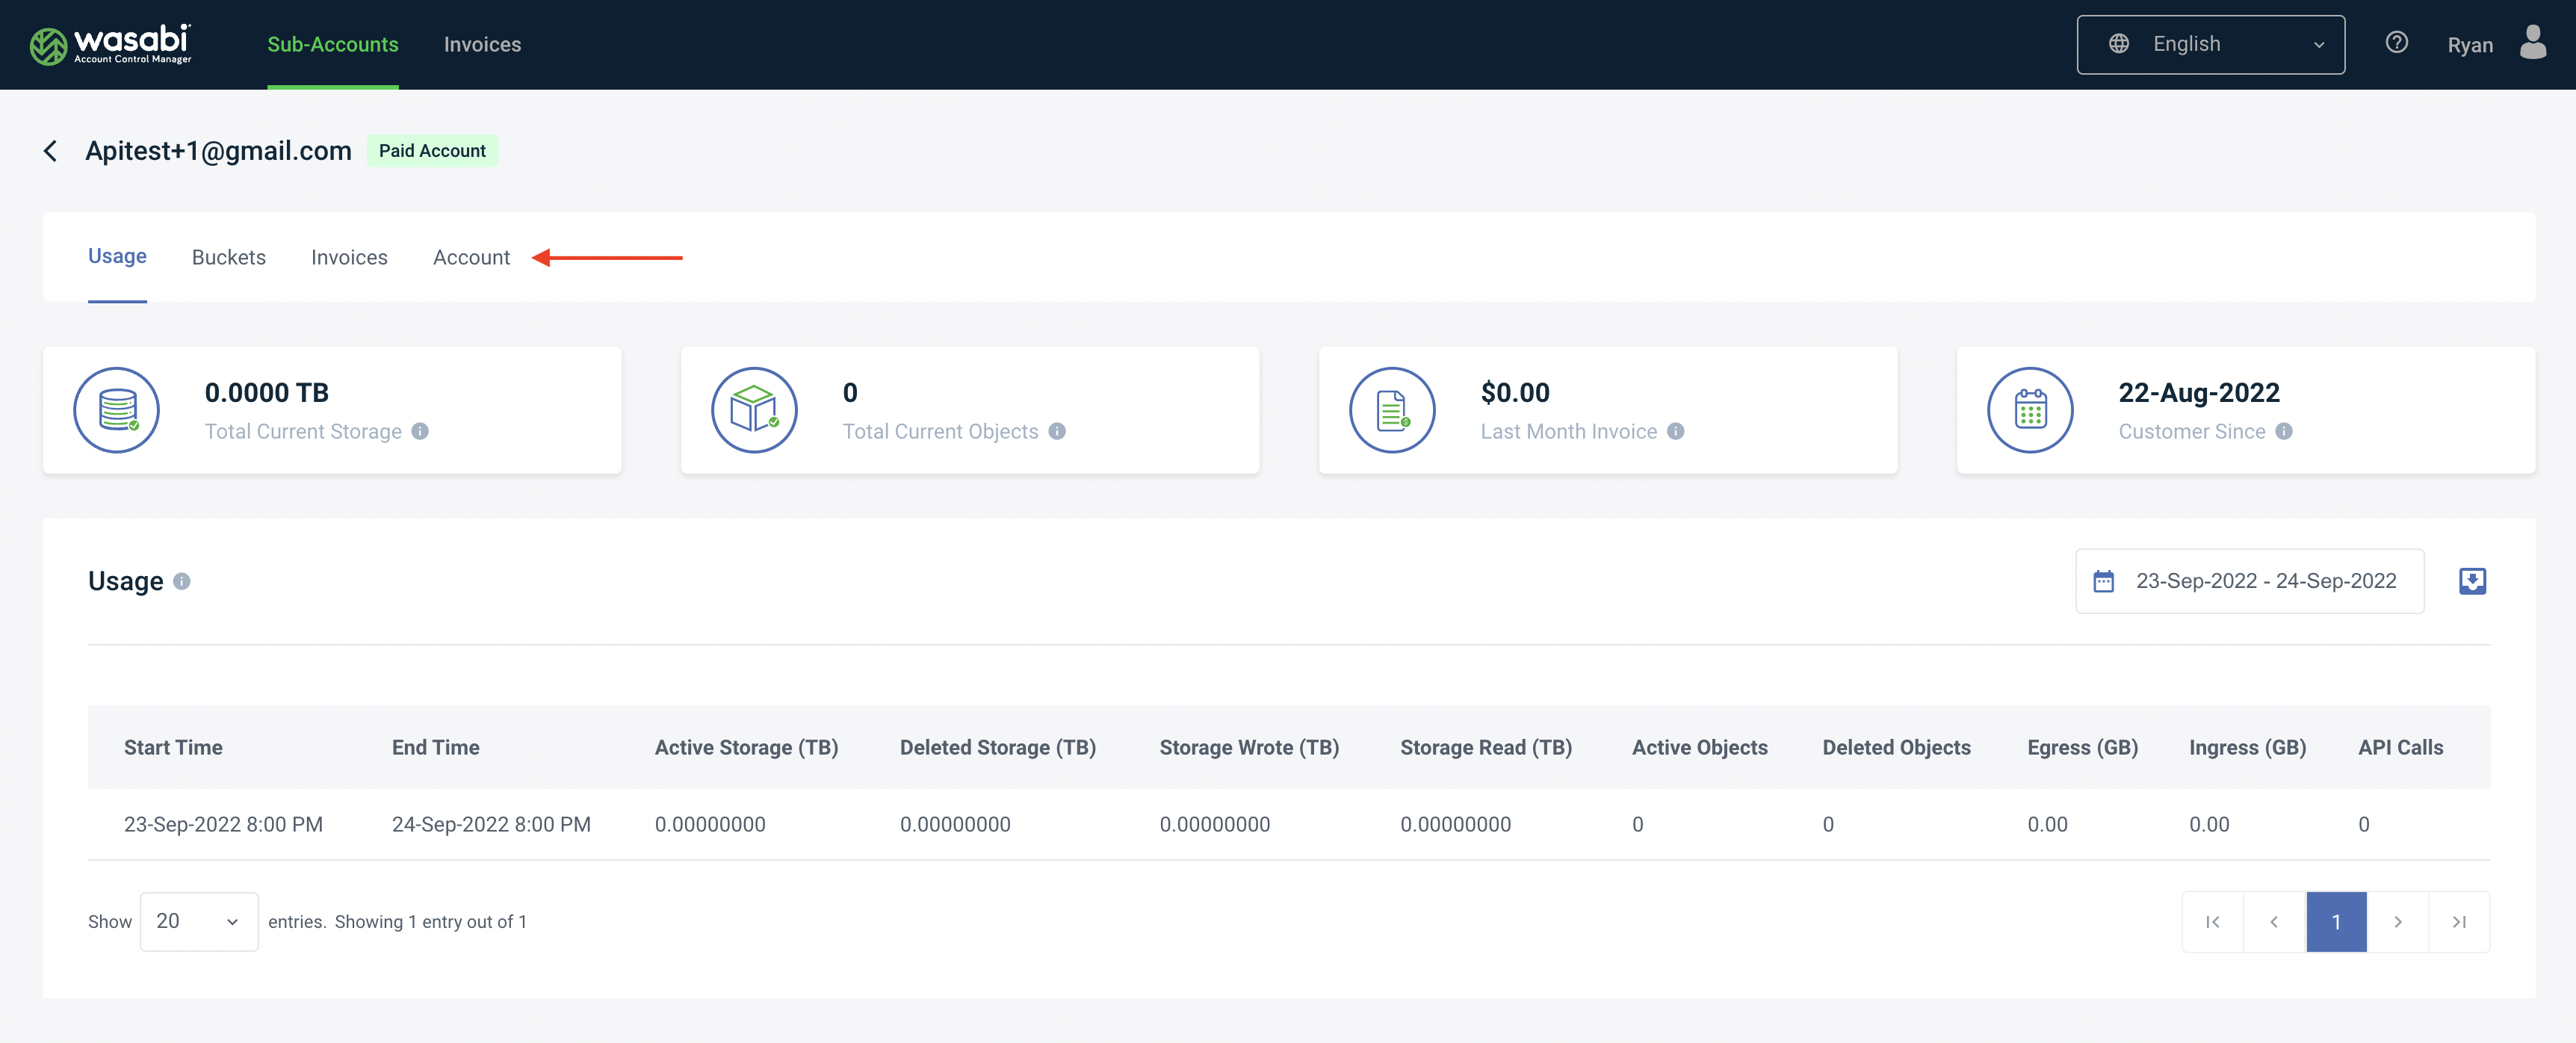Click the Last Month Invoice document icon
Image resolution: width=2576 pixels, height=1043 pixels.
pyautogui.click(x=1392, y=410)
